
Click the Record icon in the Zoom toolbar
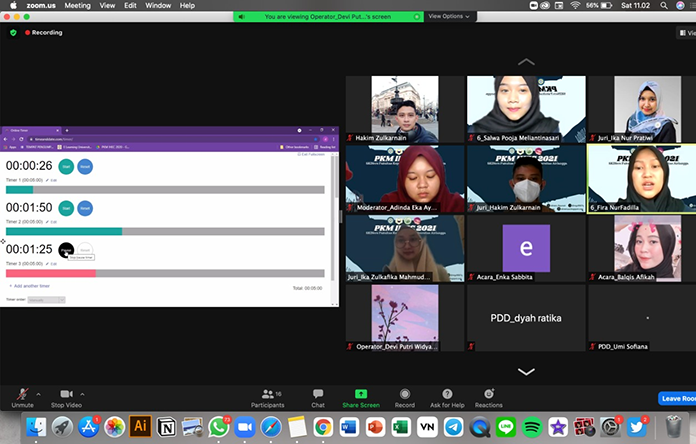[405, 395]
